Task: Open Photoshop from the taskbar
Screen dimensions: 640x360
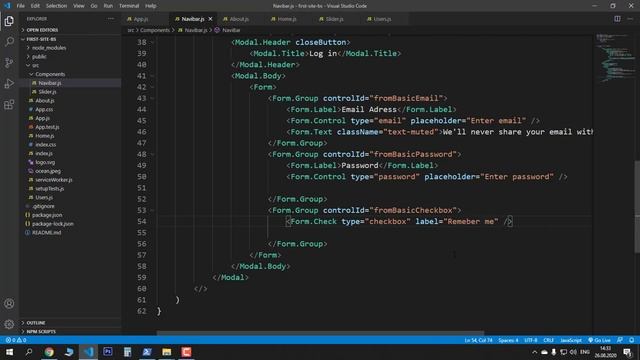Action: 108,352
